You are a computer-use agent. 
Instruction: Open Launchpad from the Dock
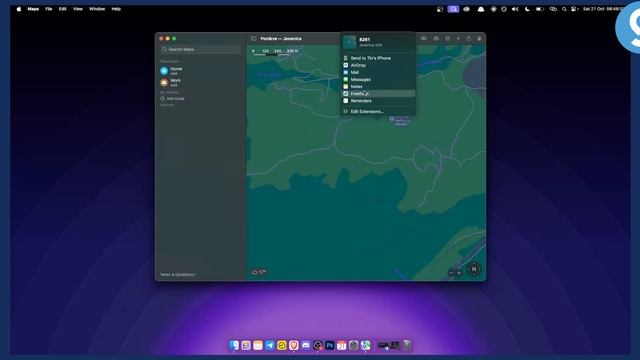click(x=246, y=345)
